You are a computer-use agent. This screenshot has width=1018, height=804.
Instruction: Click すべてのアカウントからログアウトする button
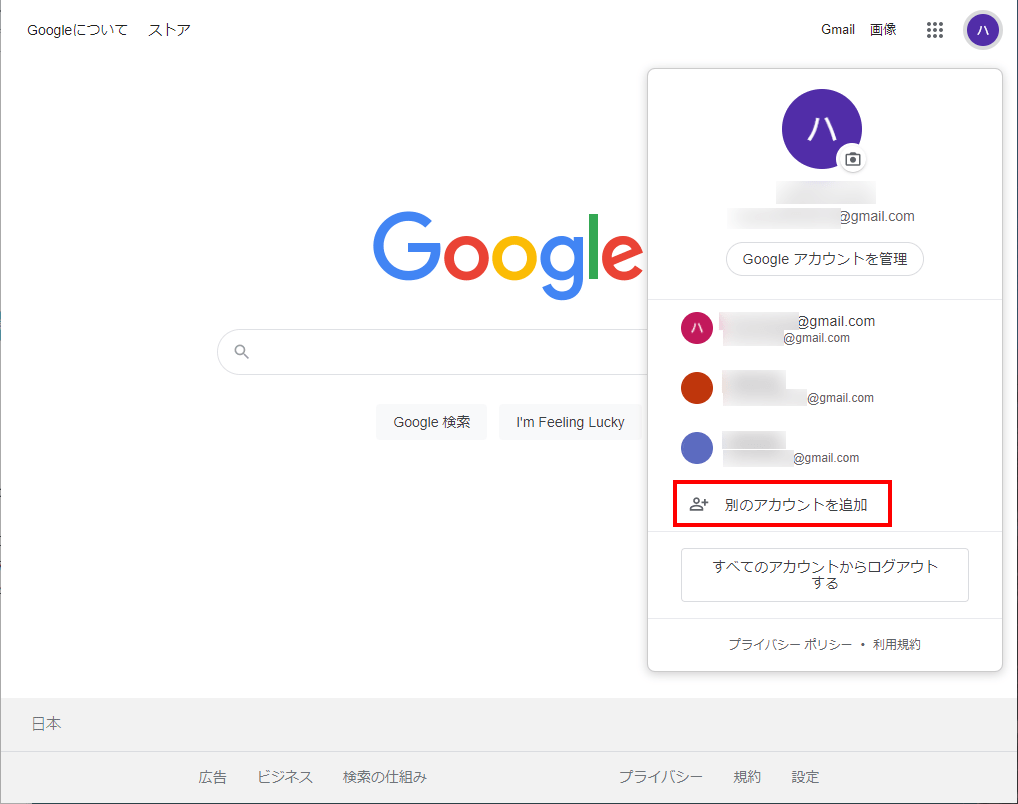[825, 575]
